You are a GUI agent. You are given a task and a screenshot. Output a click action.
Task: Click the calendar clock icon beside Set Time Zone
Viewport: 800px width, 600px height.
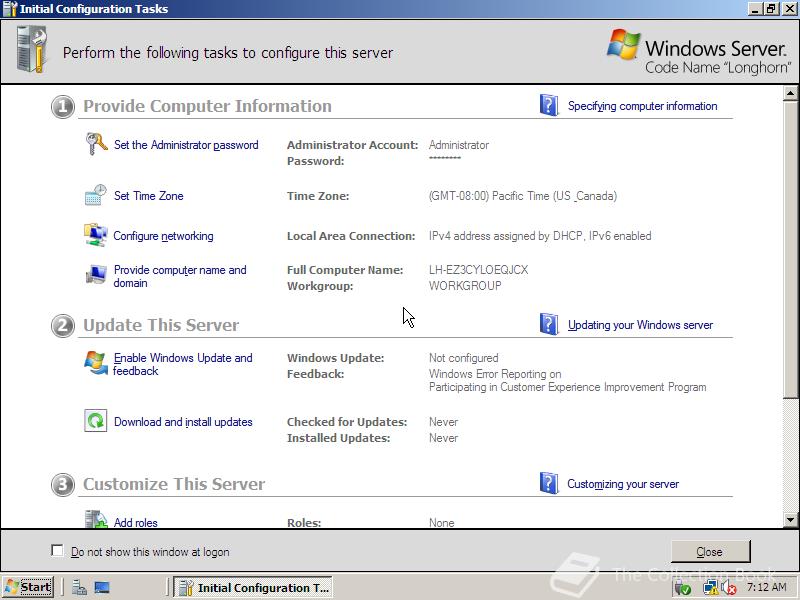tap(95, 195)
